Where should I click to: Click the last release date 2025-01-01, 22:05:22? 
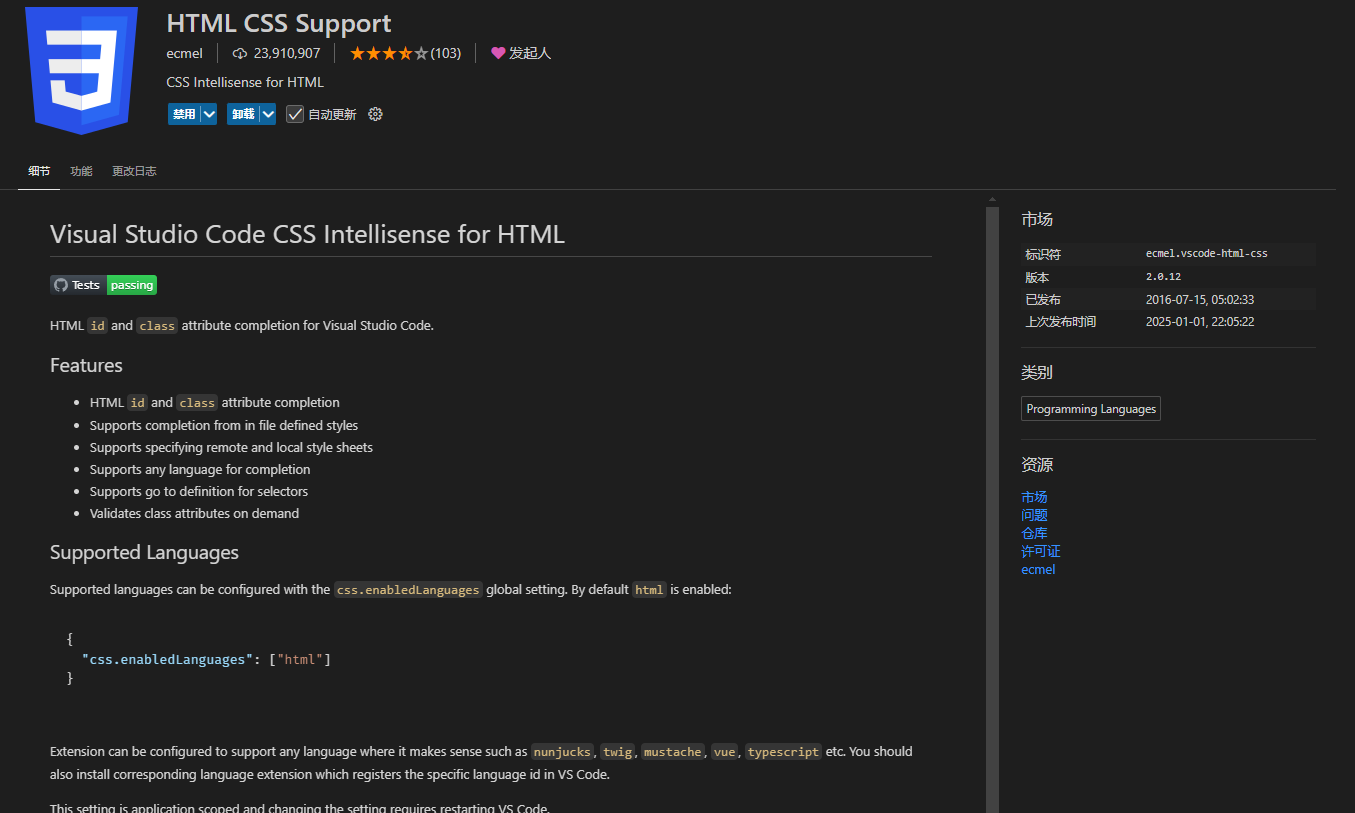tap(1200, 321)
